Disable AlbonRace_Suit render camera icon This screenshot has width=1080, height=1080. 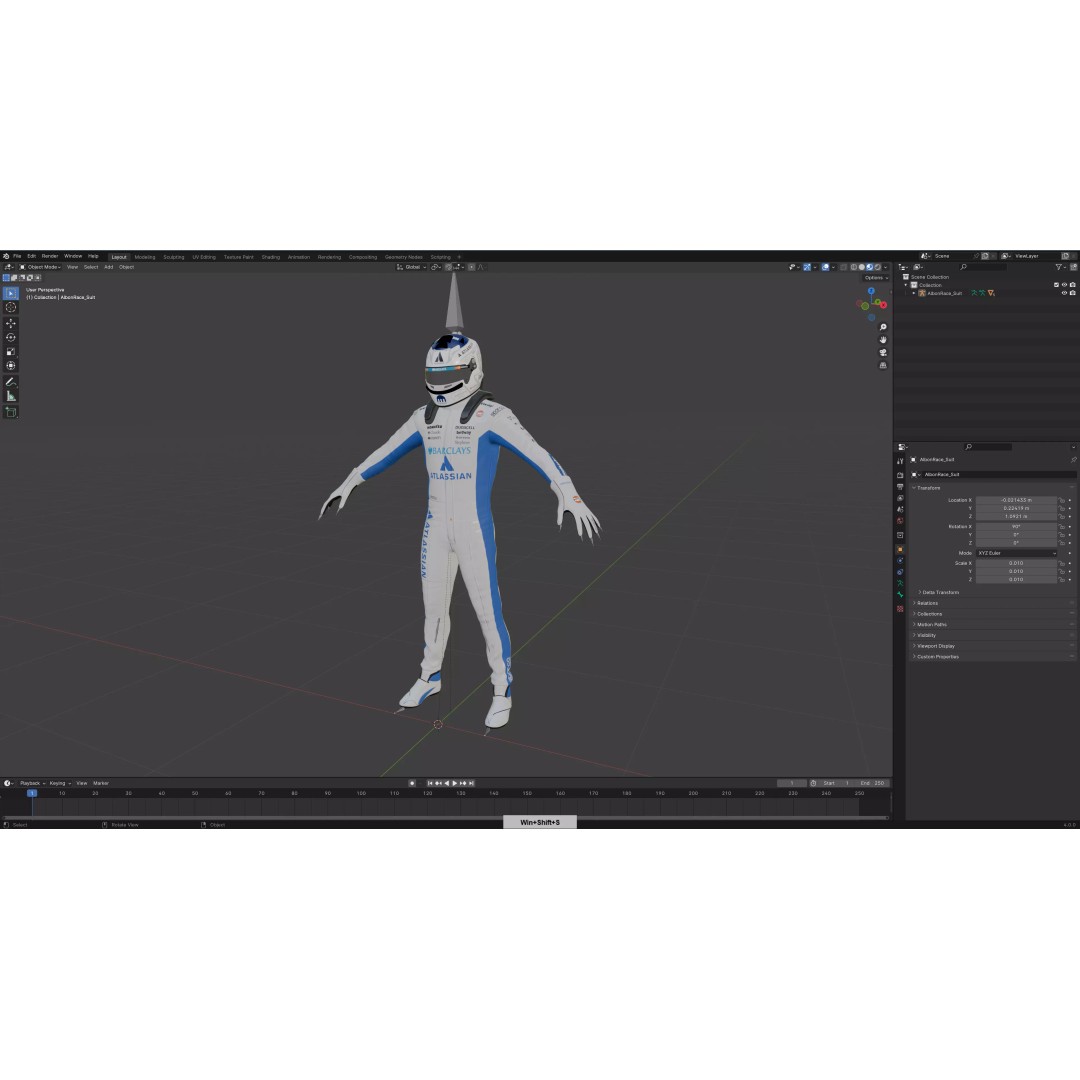1072,293
